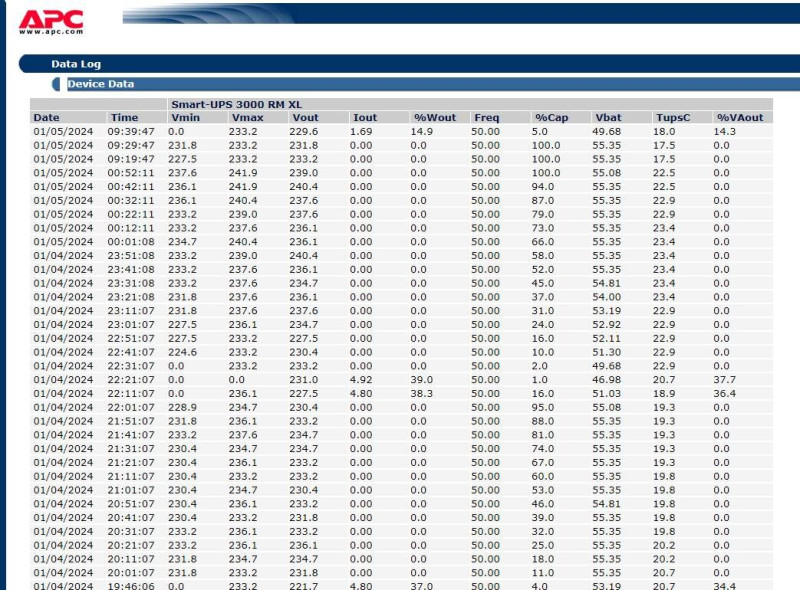Select the time 22:41:07 cell
This screenshot has height=590, width=800.
(131, 352)
